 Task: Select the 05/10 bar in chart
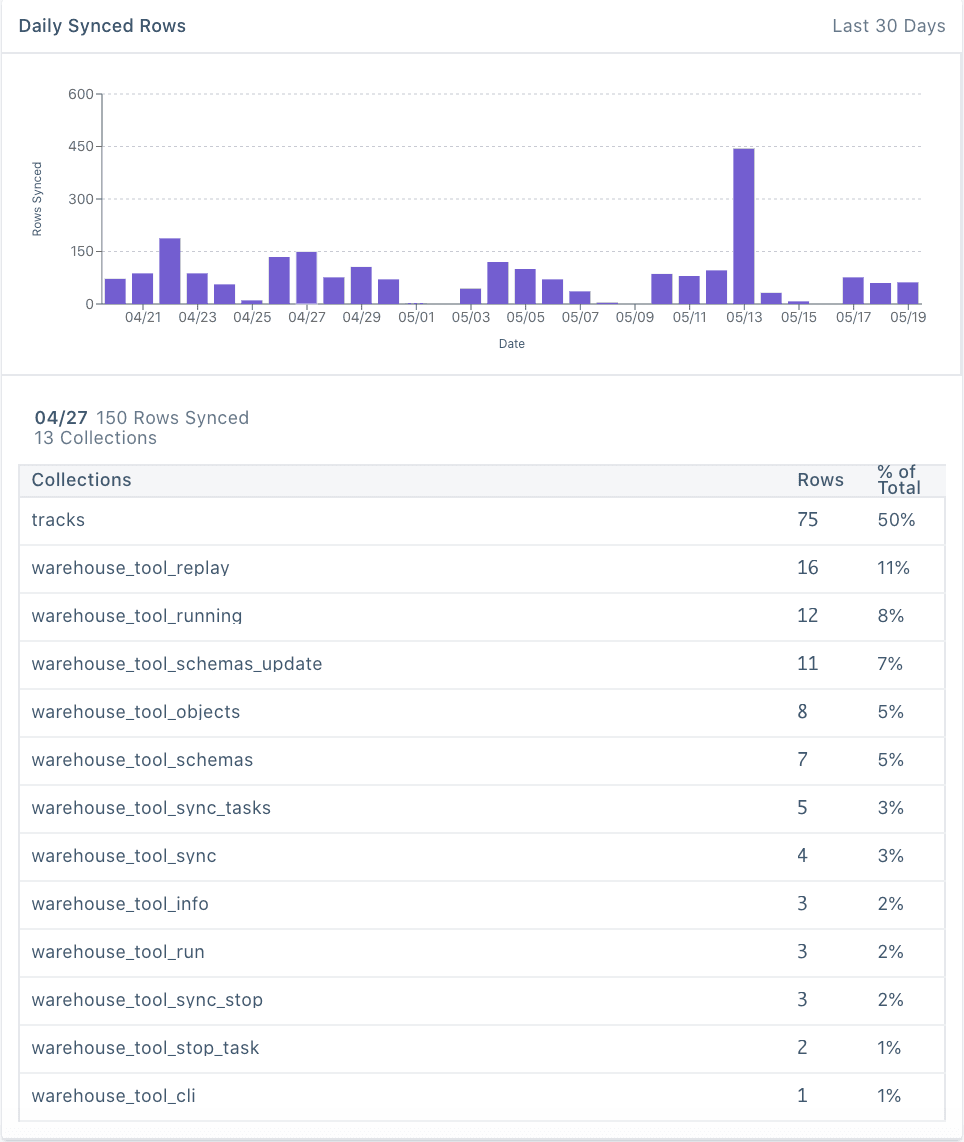pyautogui.click(x=662, y=289)
